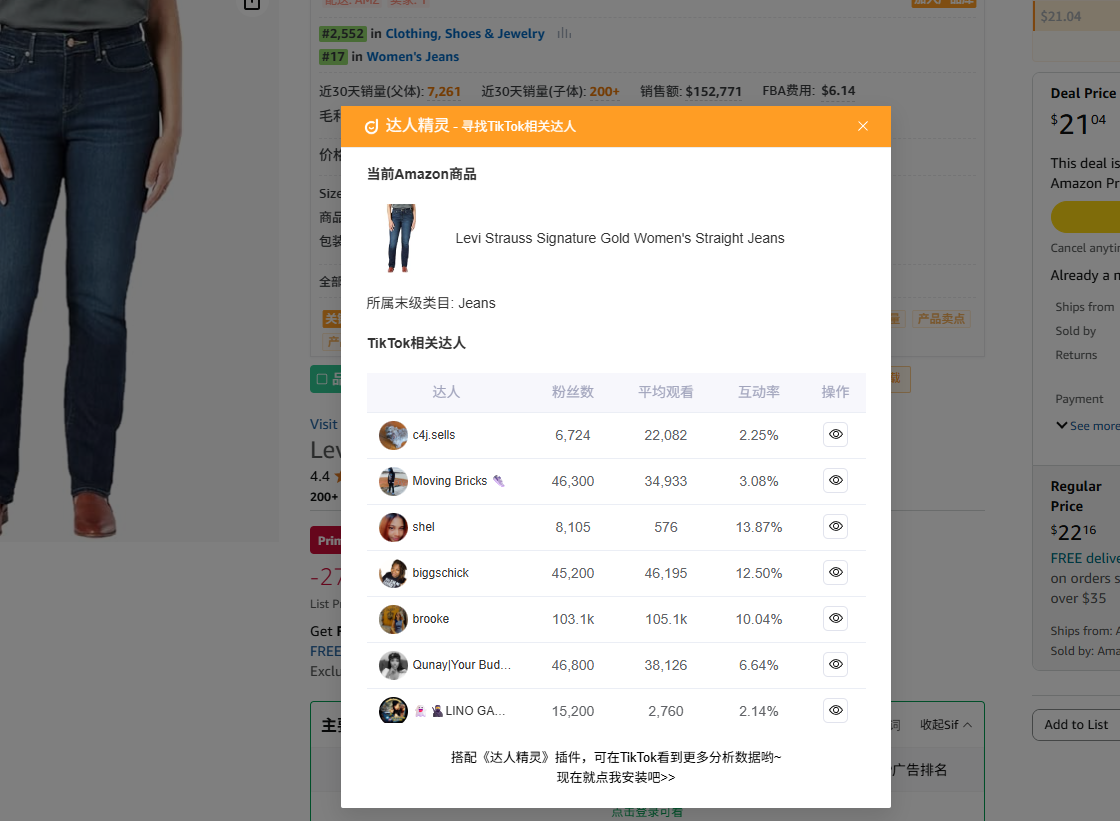The image size is (1120, 821).
Task: Click the 200+ child sales value
Action: (604, 91)
